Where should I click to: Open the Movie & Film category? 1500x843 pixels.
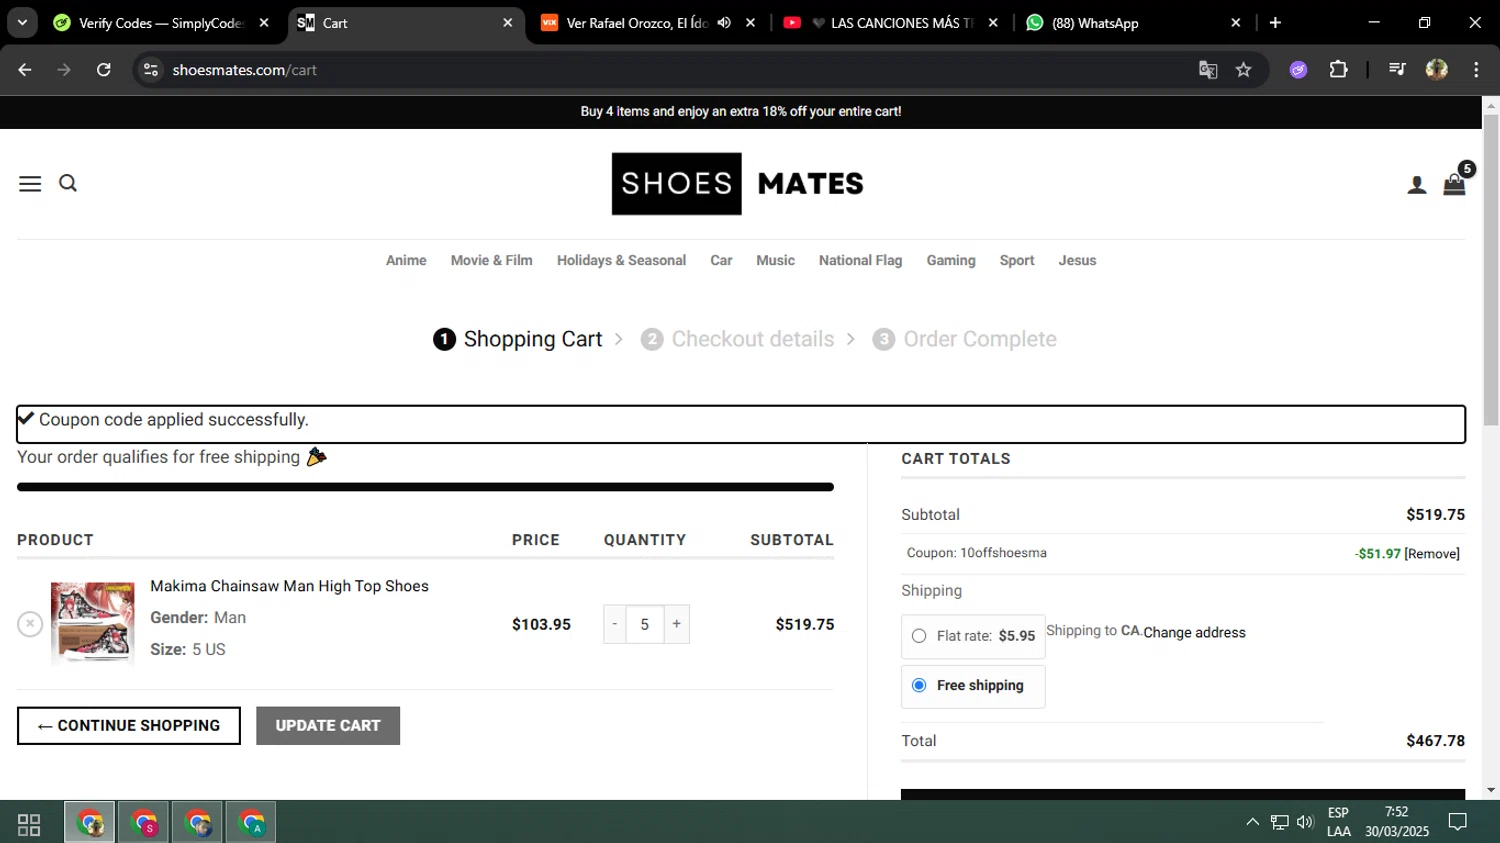(492, 260)
